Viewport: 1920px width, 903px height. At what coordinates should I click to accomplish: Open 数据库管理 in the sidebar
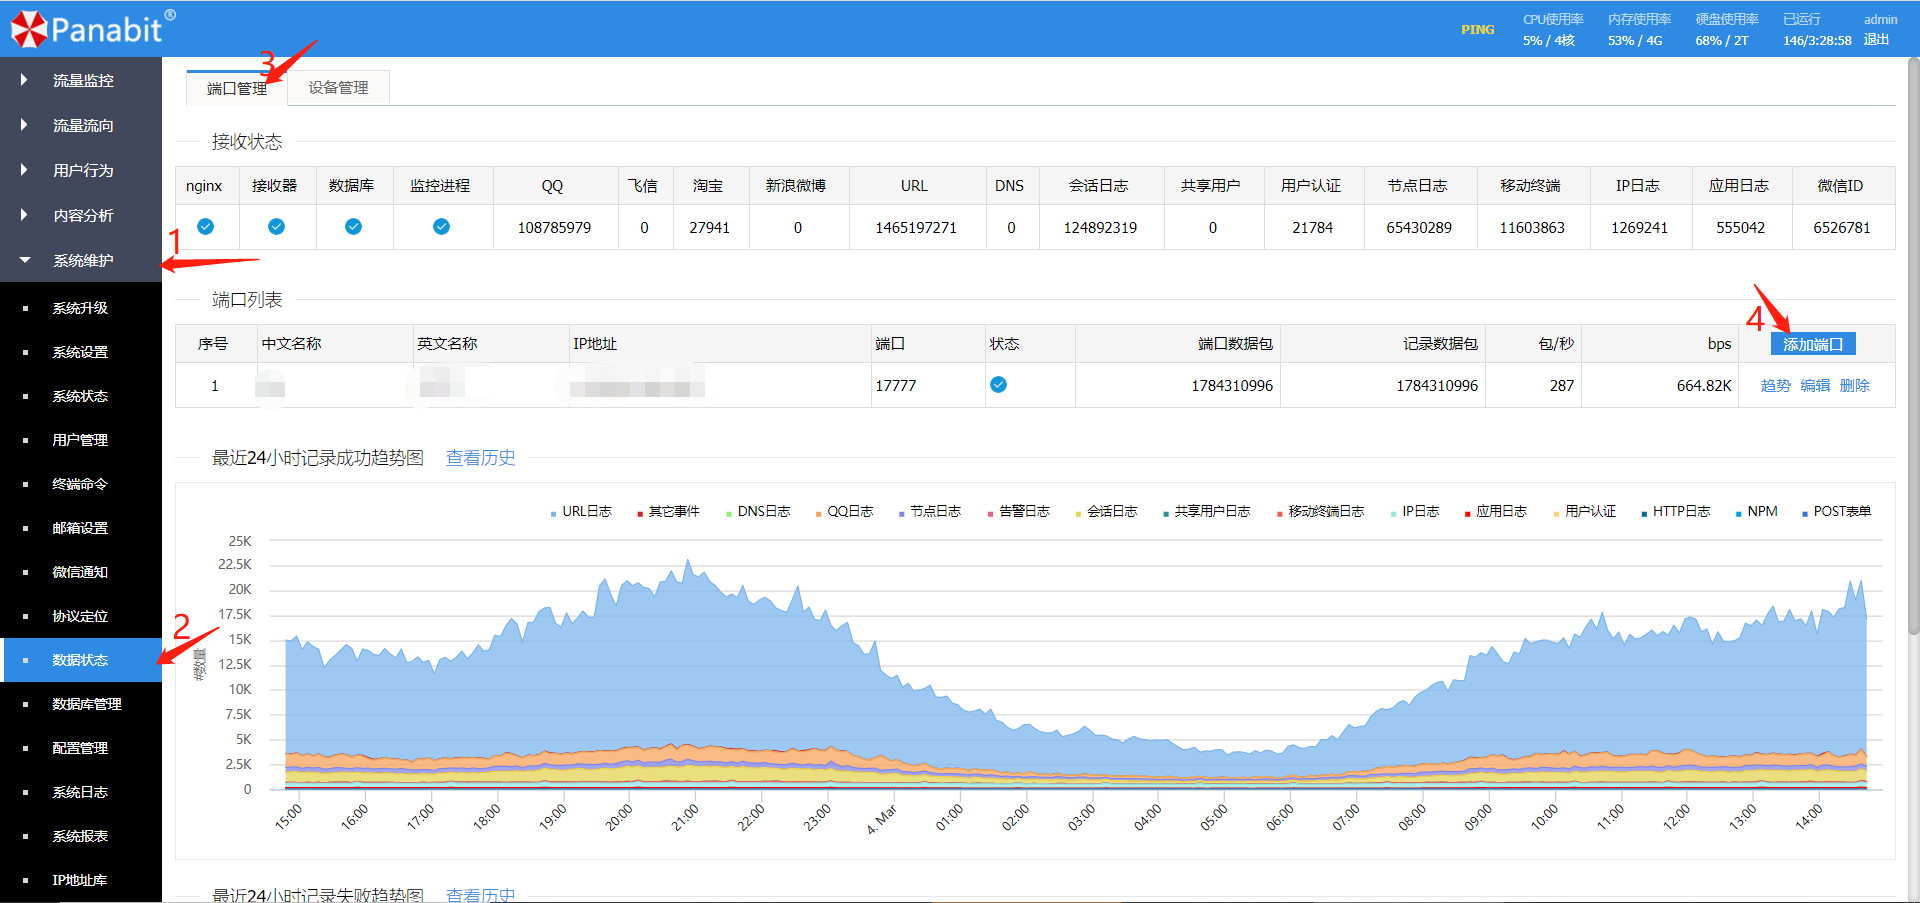[x=86, y=704]
